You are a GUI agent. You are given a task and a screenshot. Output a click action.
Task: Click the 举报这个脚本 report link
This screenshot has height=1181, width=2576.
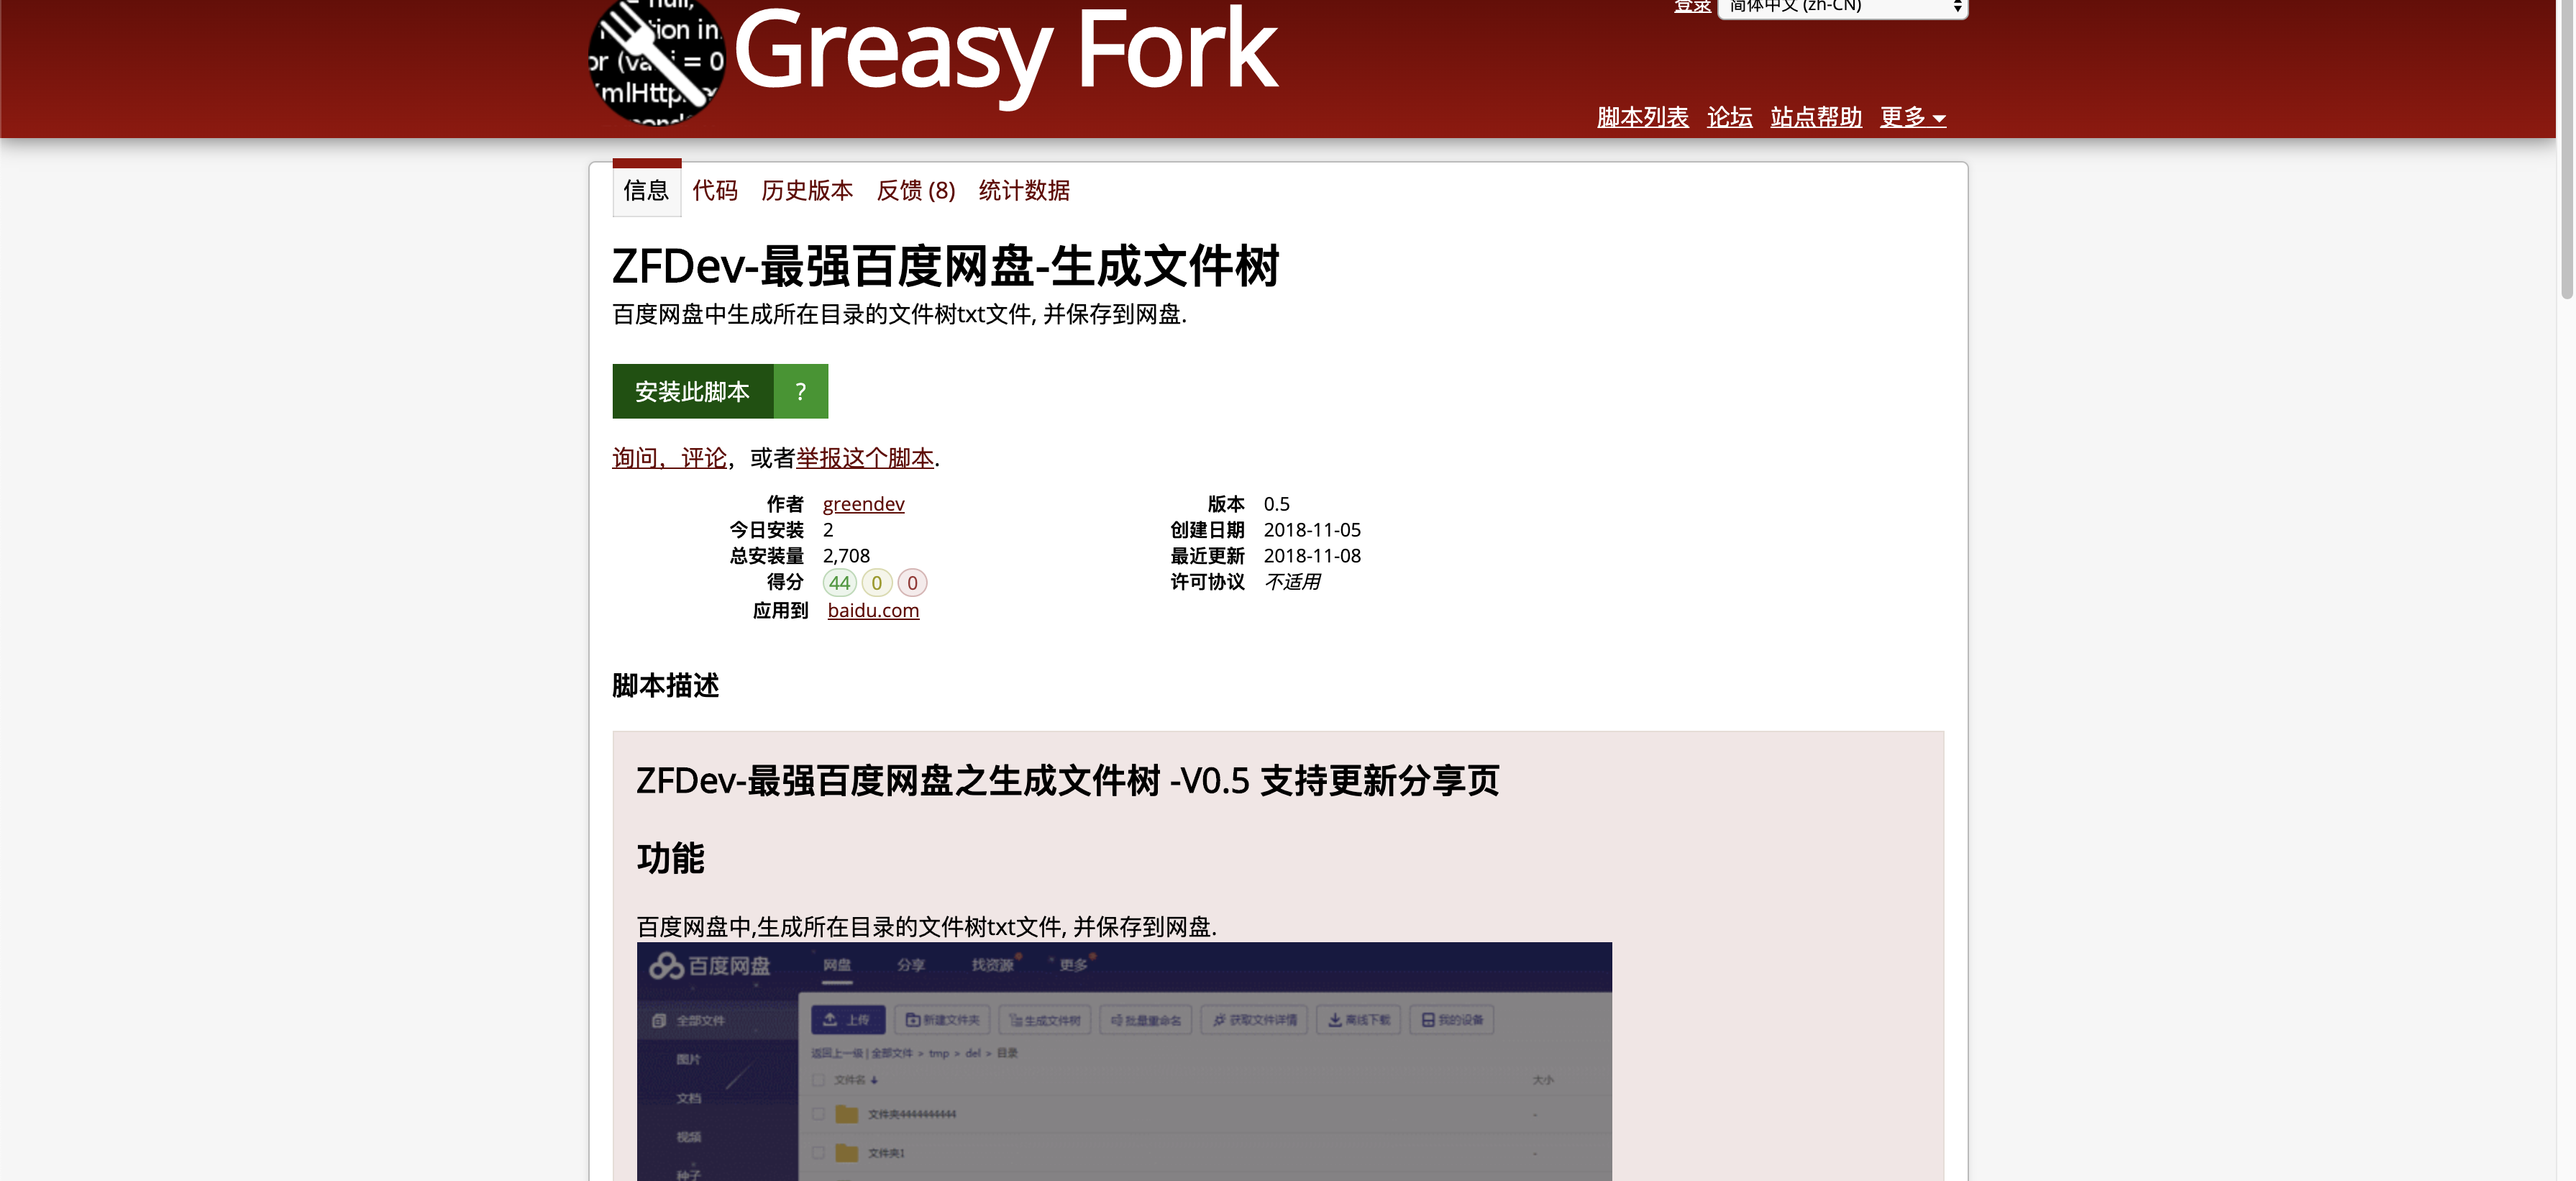coord(865,458)
